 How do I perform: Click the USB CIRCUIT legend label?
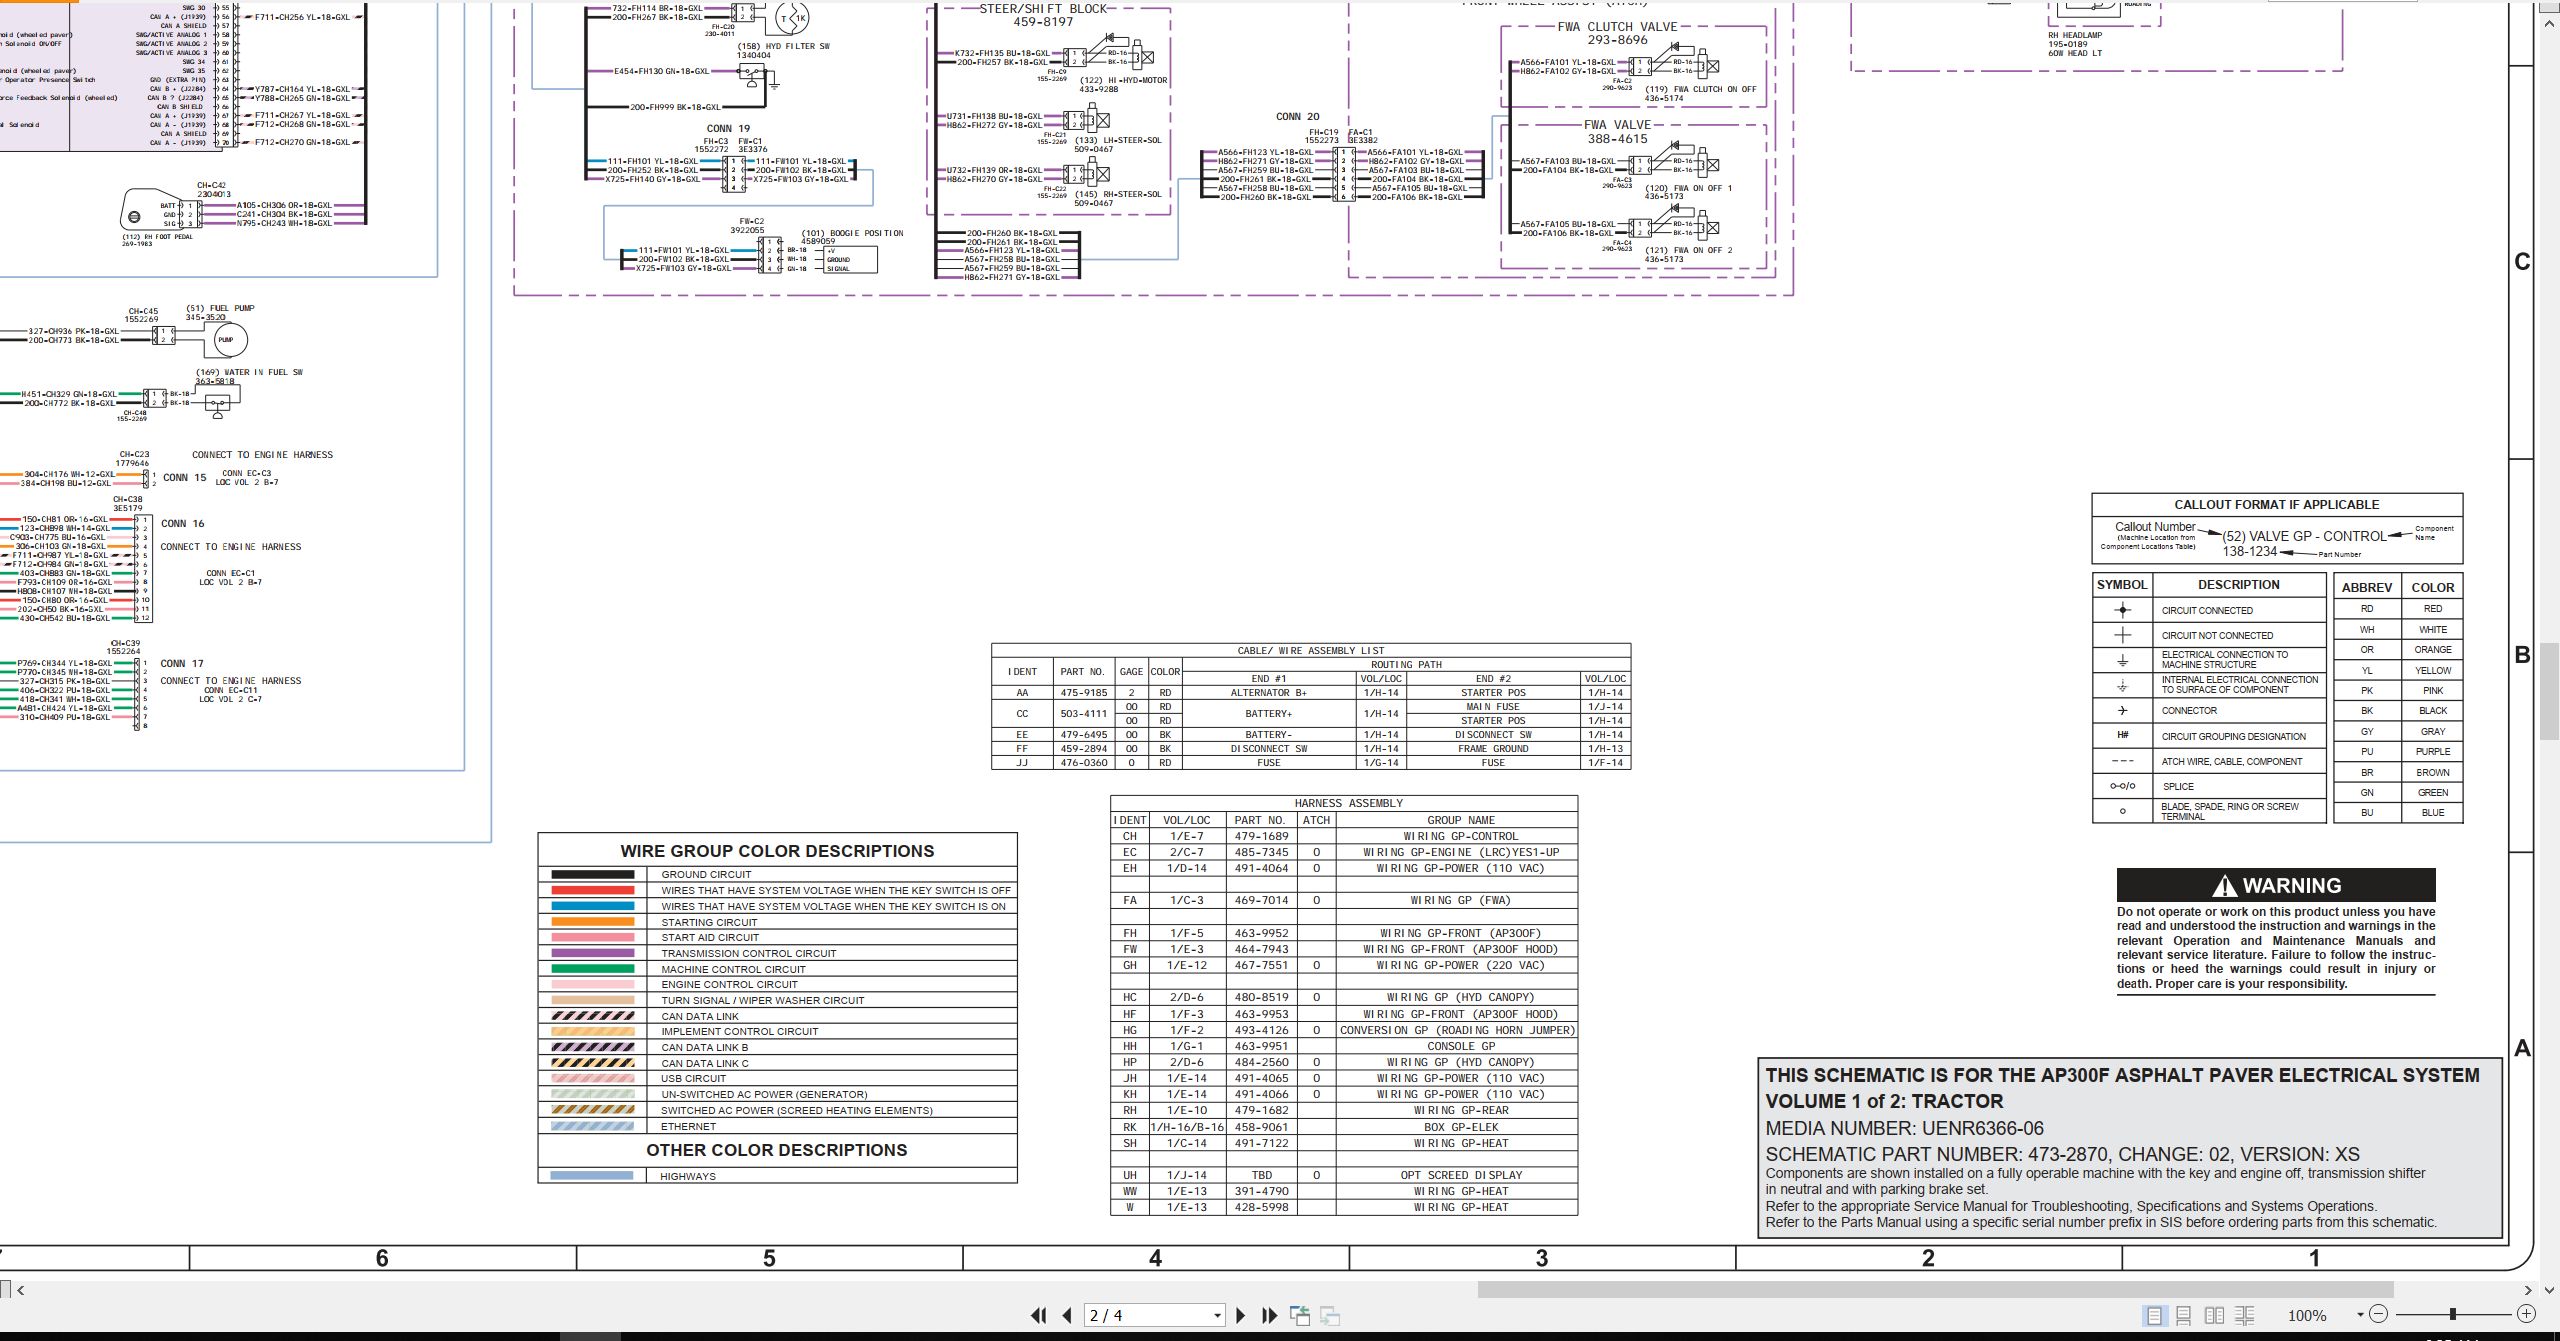tap(694, 1079)
